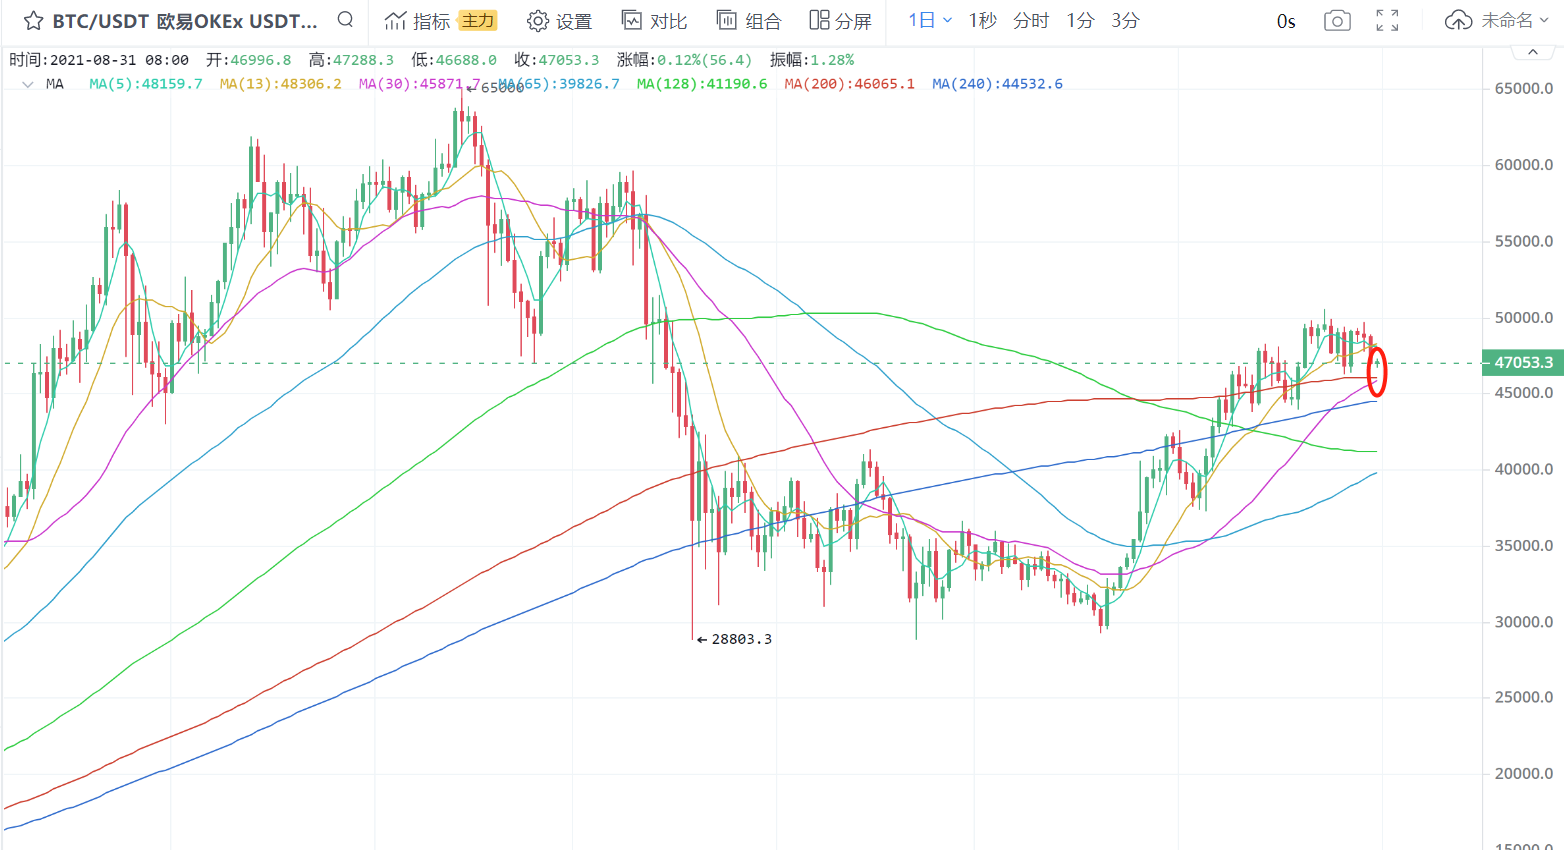Open the 组合 combination tool
The width and height of the screenshot is (1564, 850).
(749, 21)
